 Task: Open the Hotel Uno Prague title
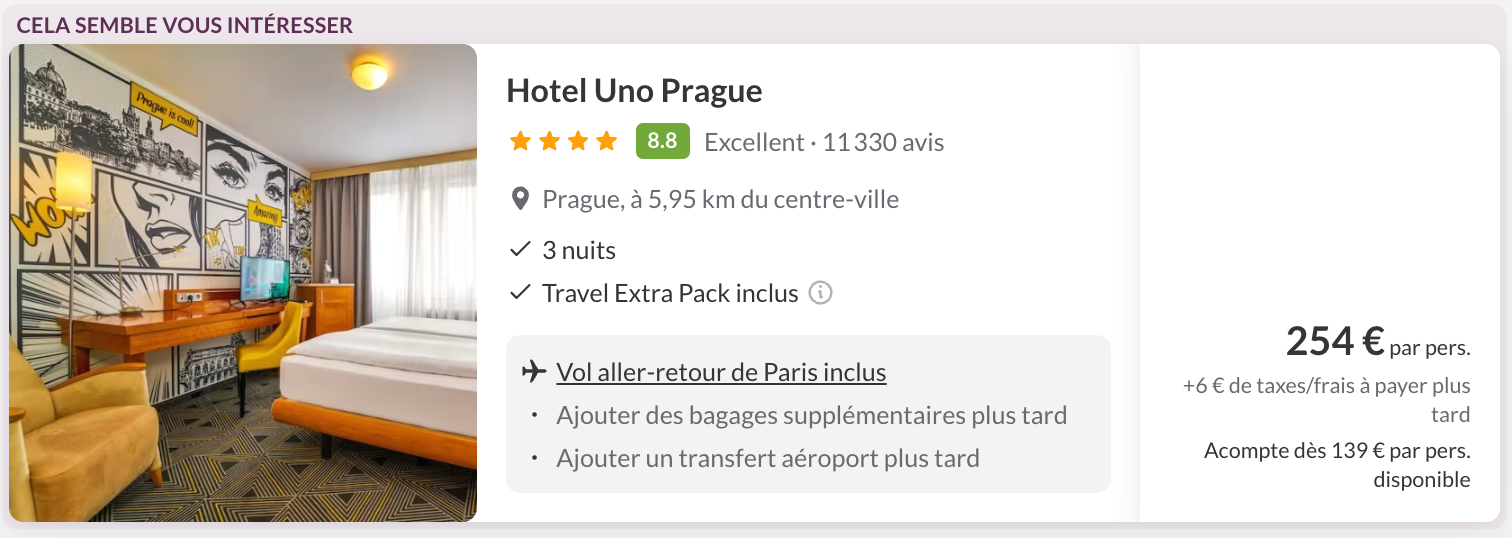pyautogui.click(x=634, y=91)
